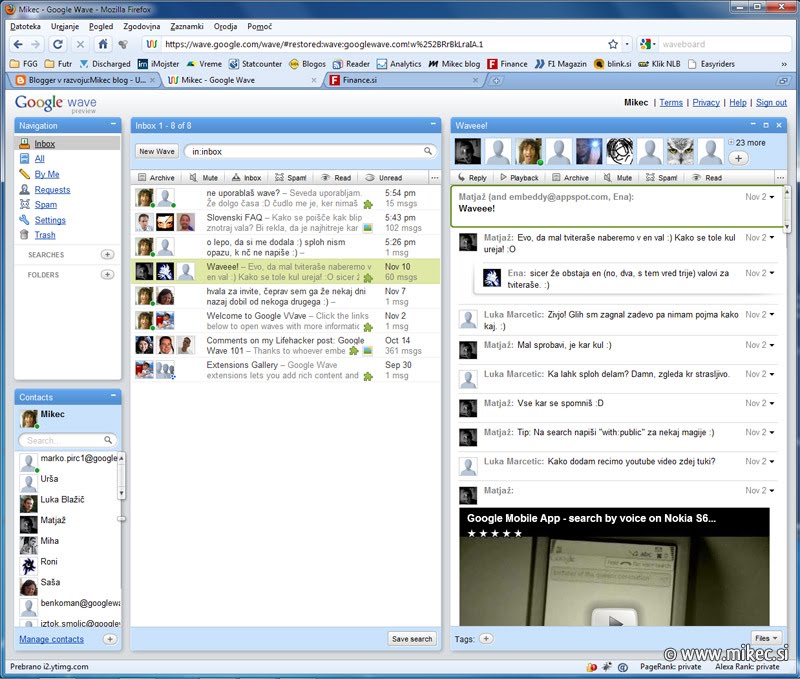
Task: Open Manage contacts link
Action: pyautogui.click(x=51, y=639)
